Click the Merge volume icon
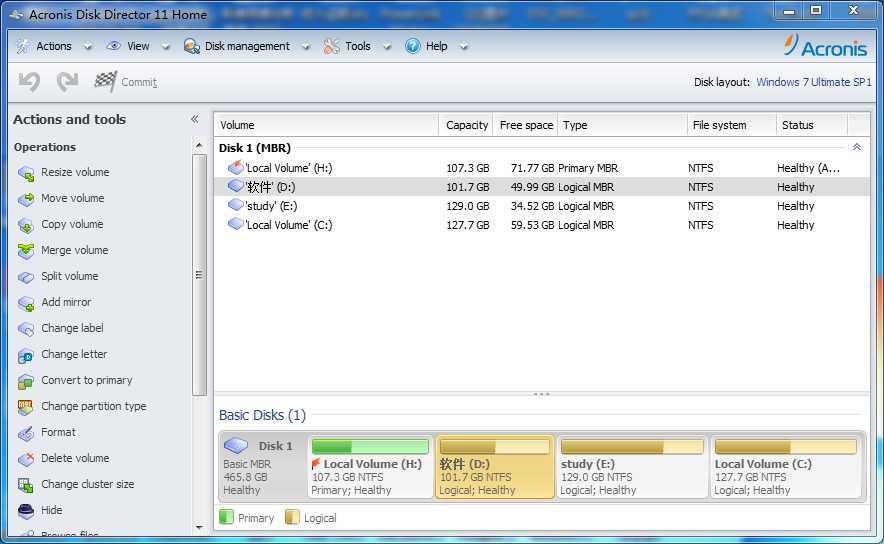 [26, 251]
